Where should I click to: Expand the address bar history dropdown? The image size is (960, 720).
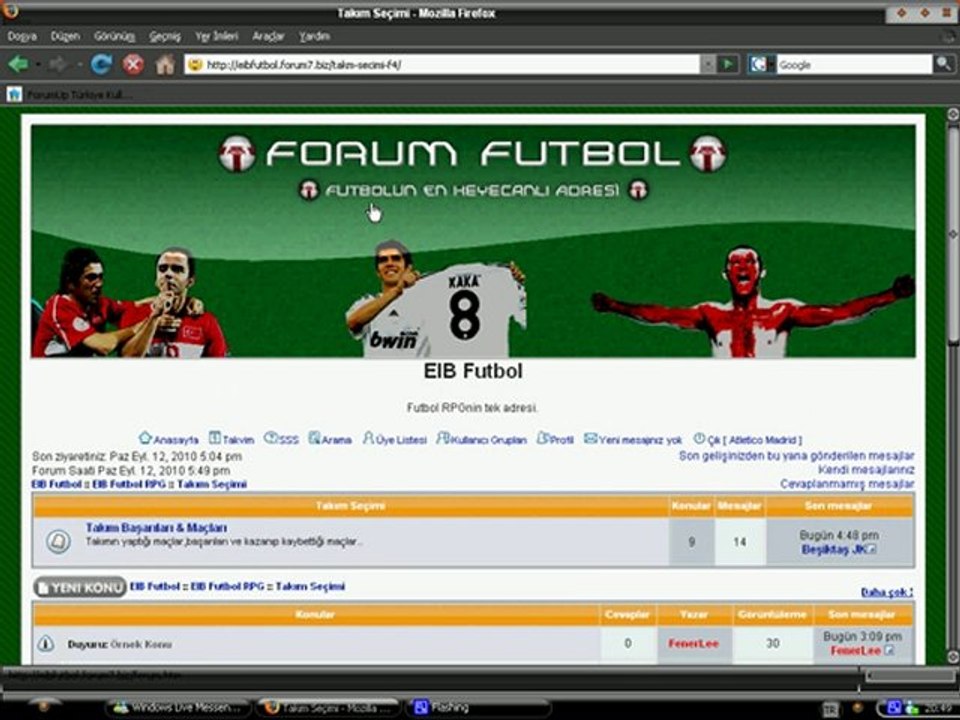(x=708, y=64)
